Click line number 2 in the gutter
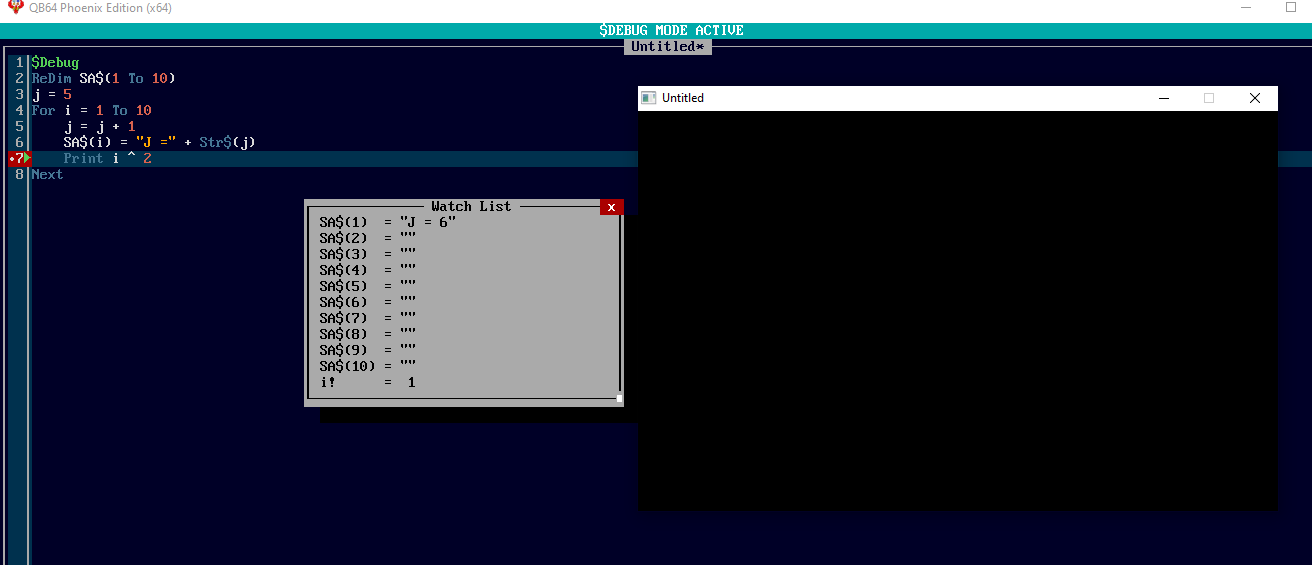Screen dimensions: 1312x565 (19, 79)
